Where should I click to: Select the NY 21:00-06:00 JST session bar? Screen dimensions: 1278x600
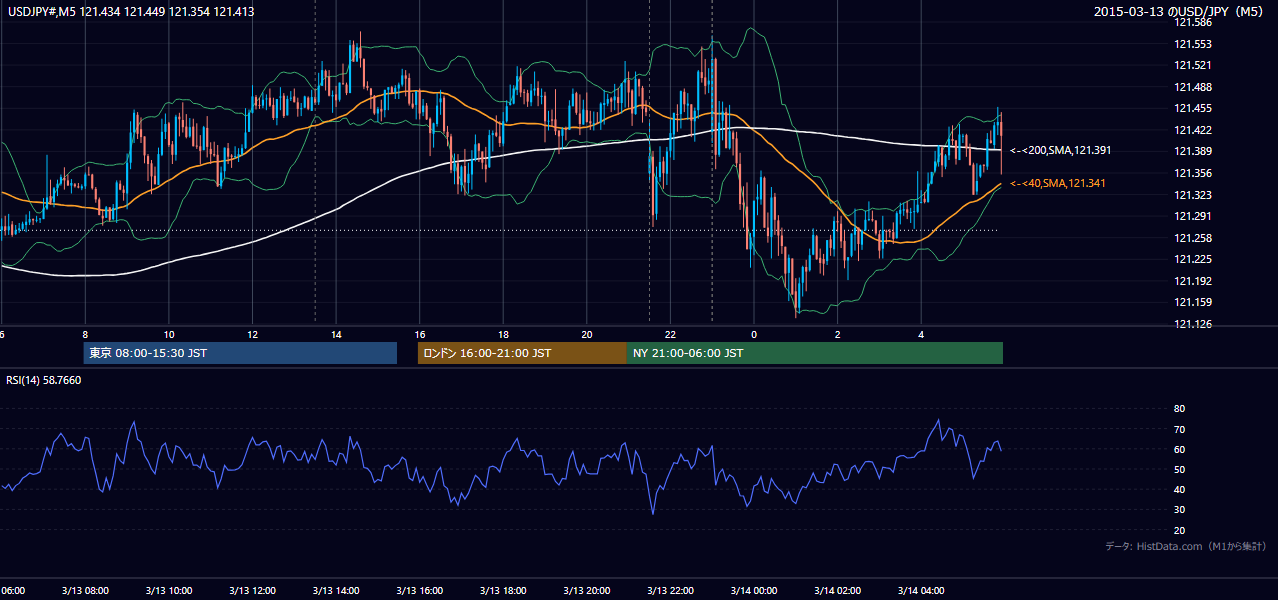pos(815,353)
